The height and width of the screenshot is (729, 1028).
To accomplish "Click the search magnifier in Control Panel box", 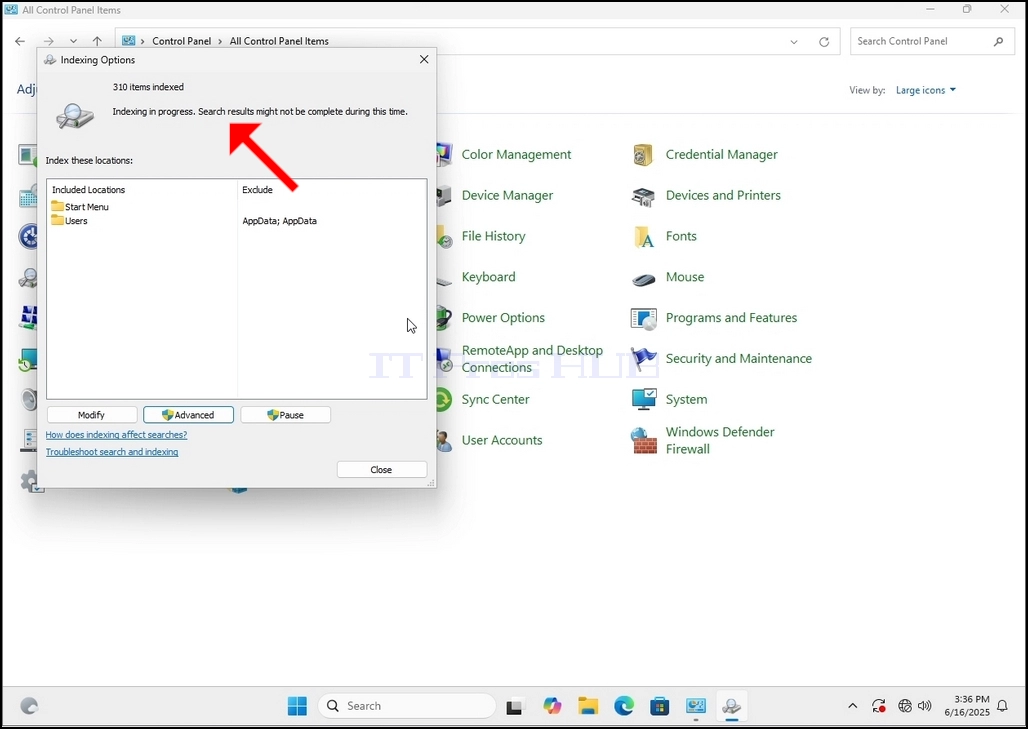I will click(x=998, y=41).
